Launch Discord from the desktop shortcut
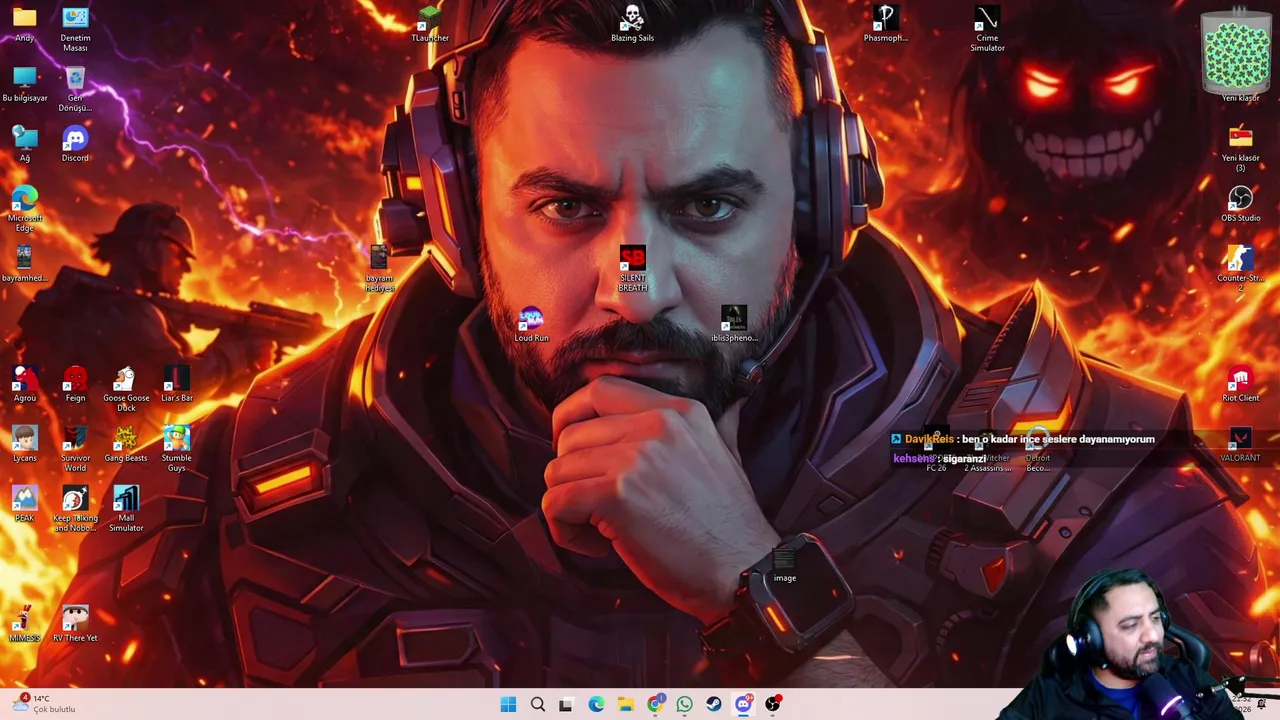The image size is (1280, 720). (75, 145)
